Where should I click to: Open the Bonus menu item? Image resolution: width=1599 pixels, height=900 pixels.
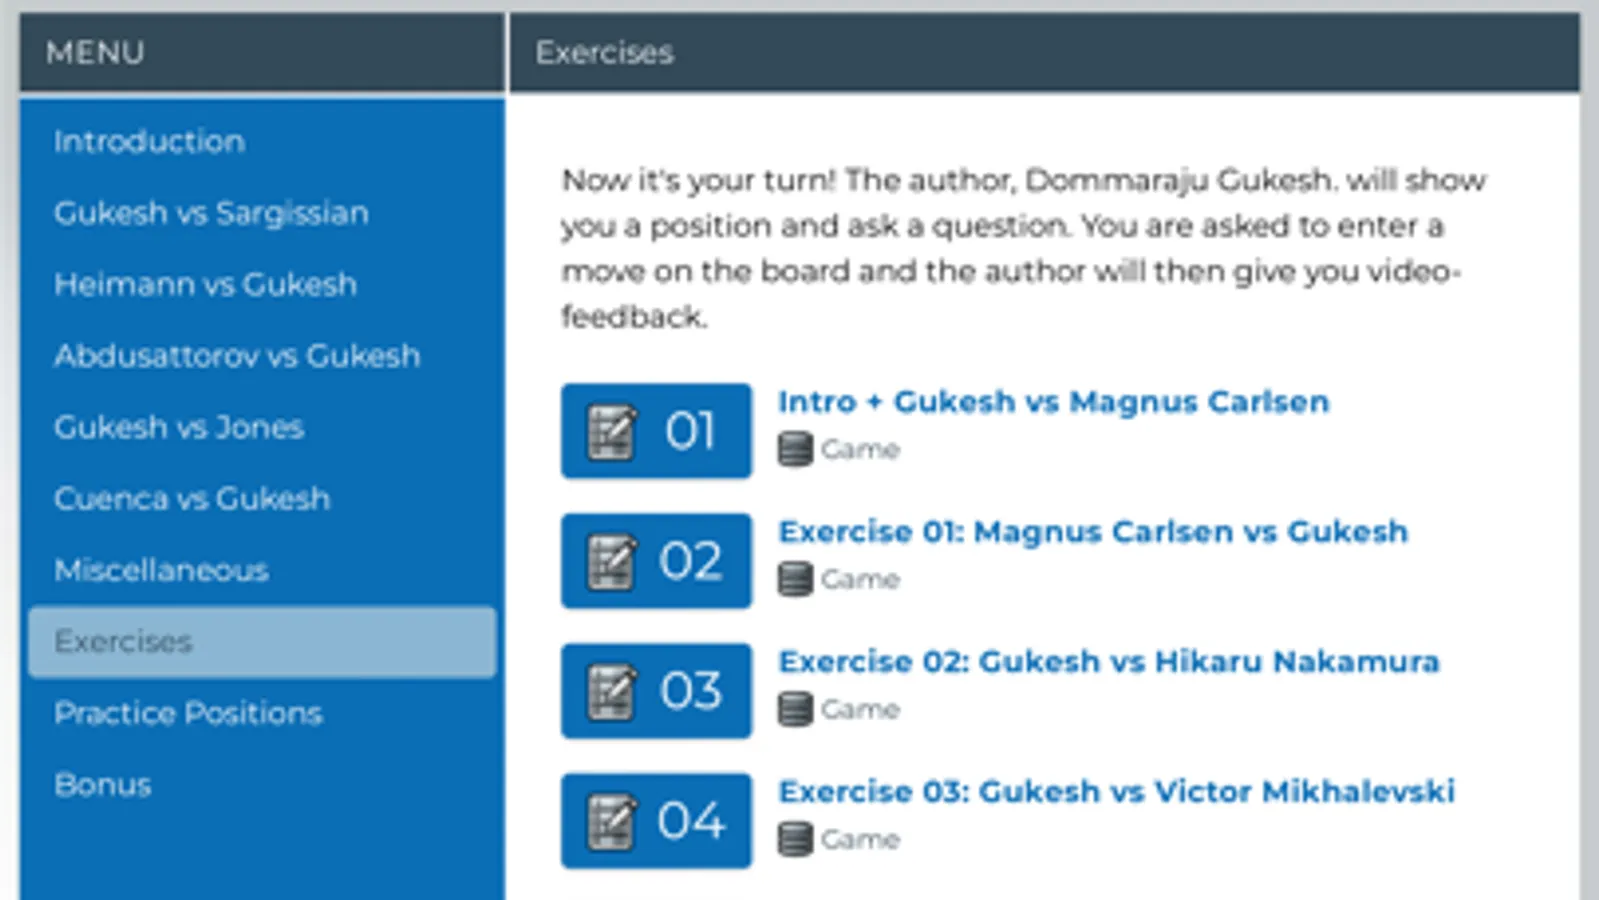click(103, 785)
